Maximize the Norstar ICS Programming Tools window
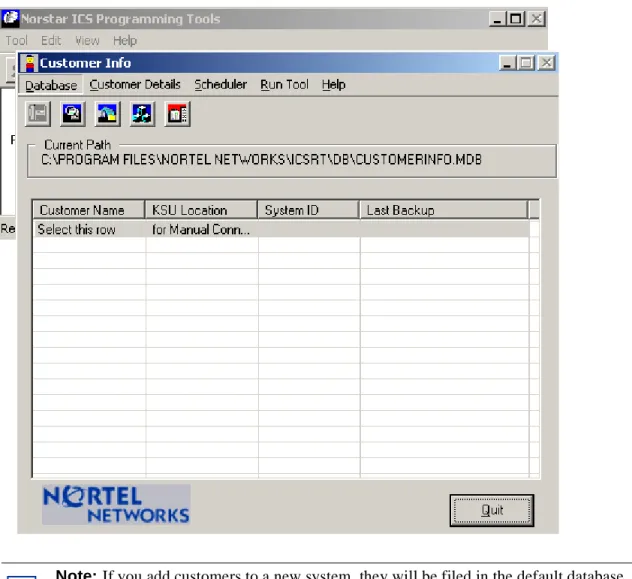Viewport: 632px width, 579px height. 516,19
